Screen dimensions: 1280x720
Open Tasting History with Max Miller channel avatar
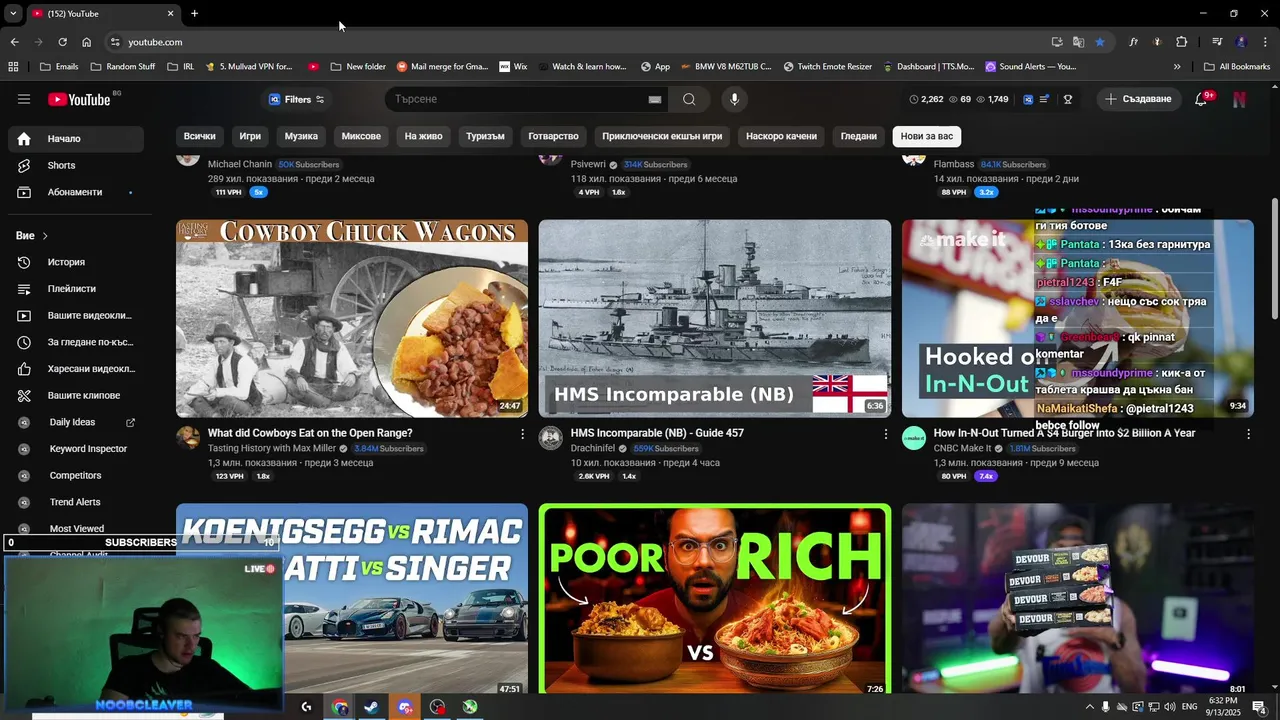pos(188,438)
